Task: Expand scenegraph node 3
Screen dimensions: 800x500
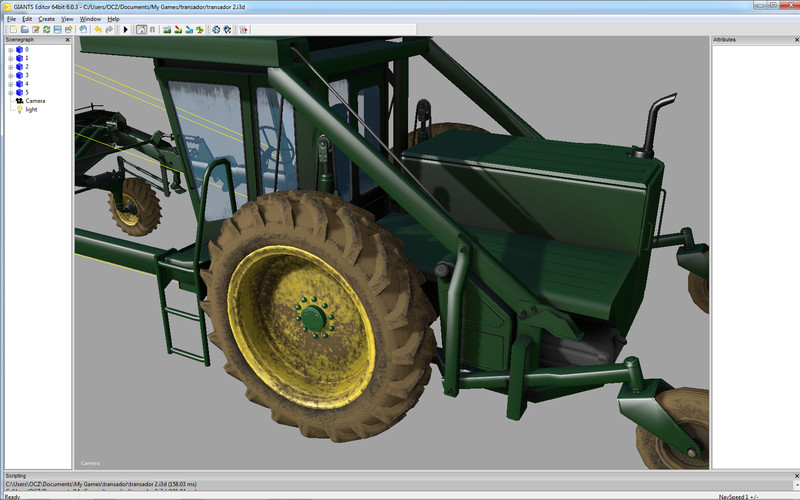Action: tap(10, 75)
